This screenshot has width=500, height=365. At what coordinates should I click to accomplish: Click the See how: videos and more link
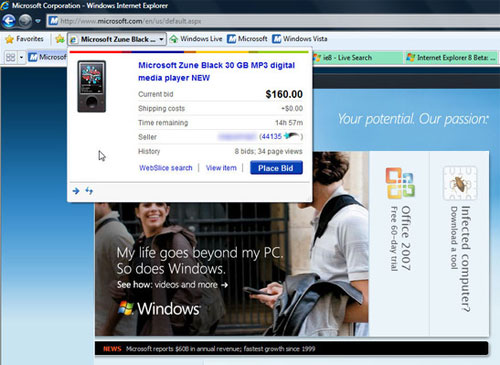tap(173, 285)
